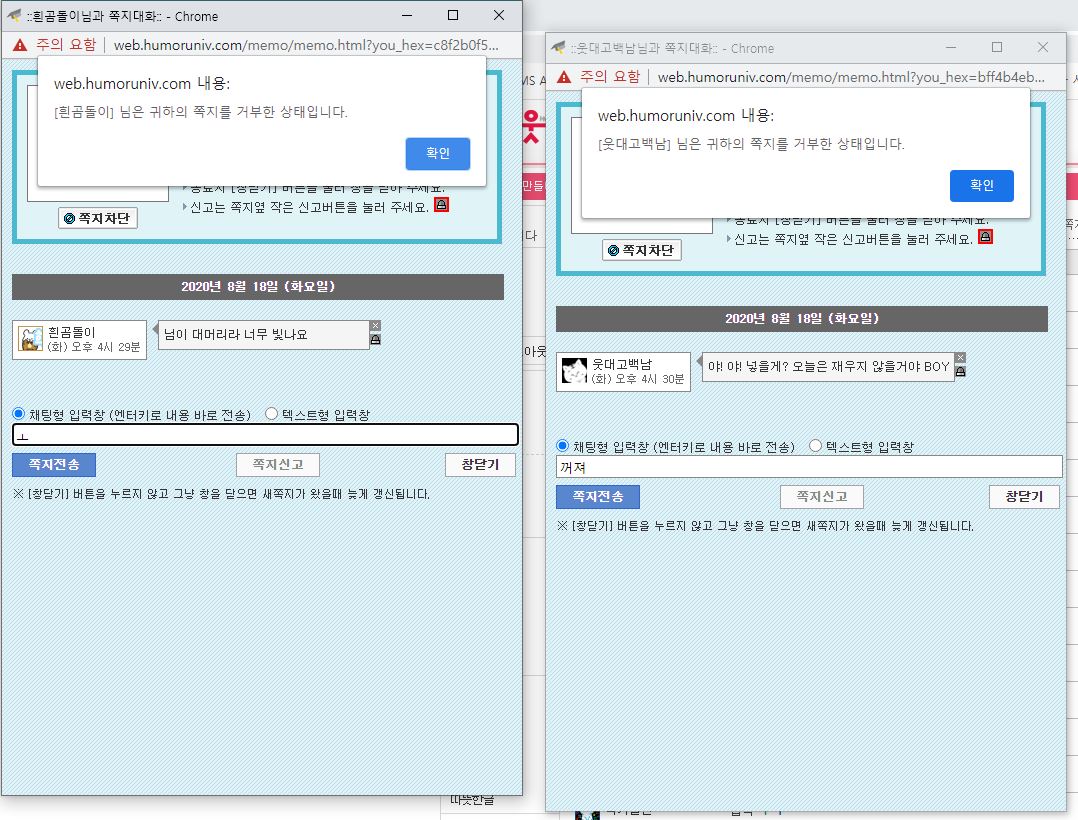
Task: Send the memo with 쪽지전송 in the 웃대고백남 window
Action: point(597,497)
